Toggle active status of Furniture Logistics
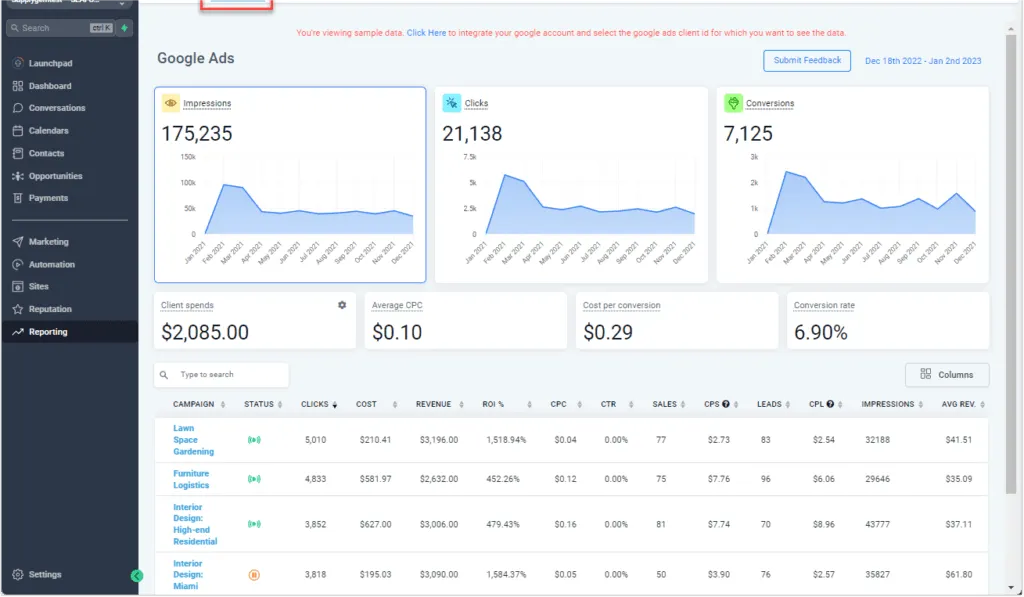Screen dimensions: 1024x597 tap(254, 479)
